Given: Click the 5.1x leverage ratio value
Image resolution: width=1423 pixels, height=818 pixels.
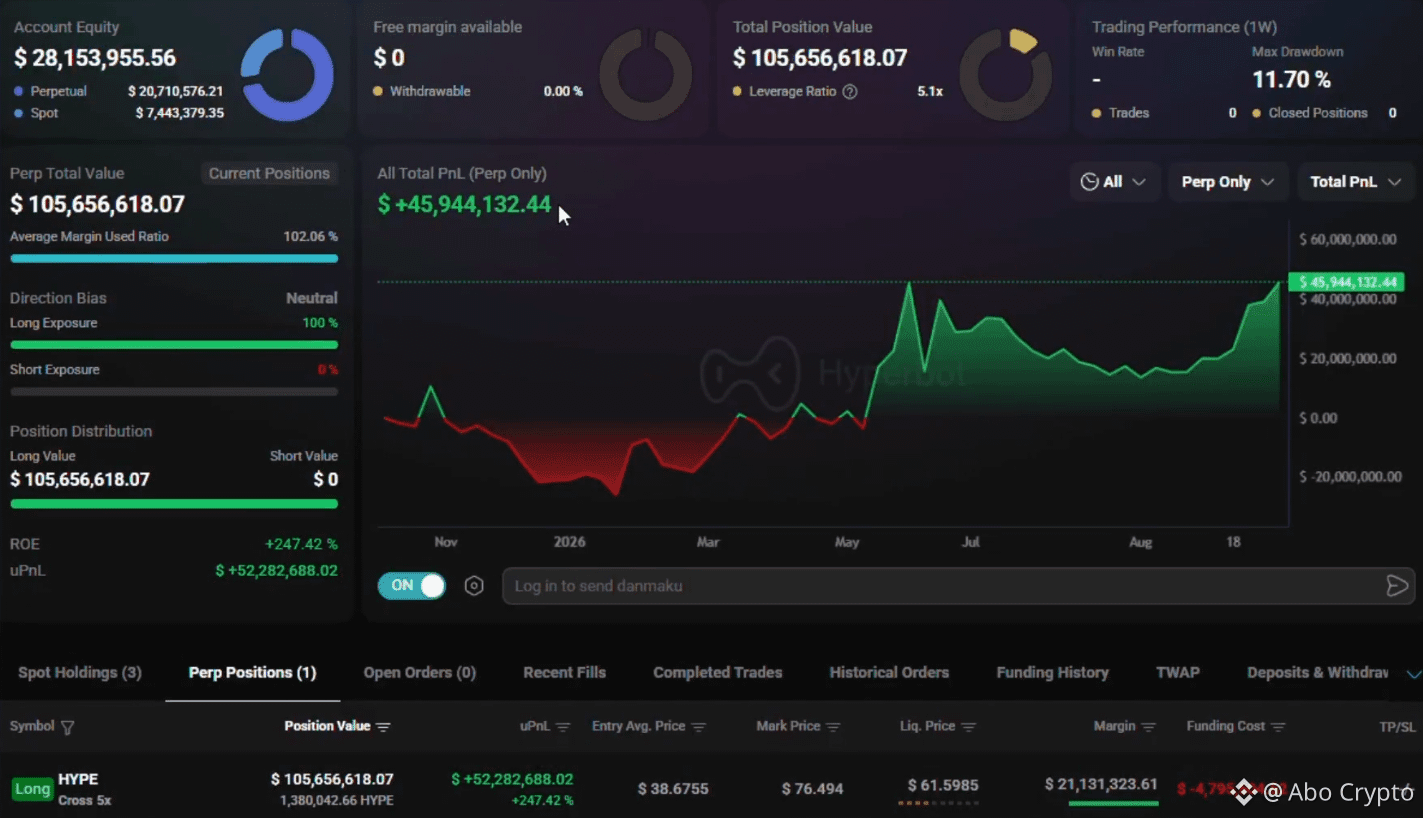Looking at the screenshot, I should point(930,91).
